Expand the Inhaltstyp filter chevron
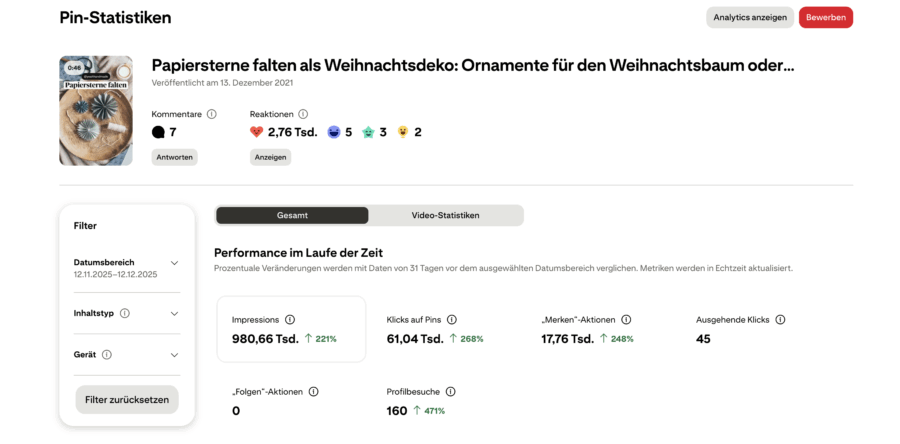 pos(174,313)
